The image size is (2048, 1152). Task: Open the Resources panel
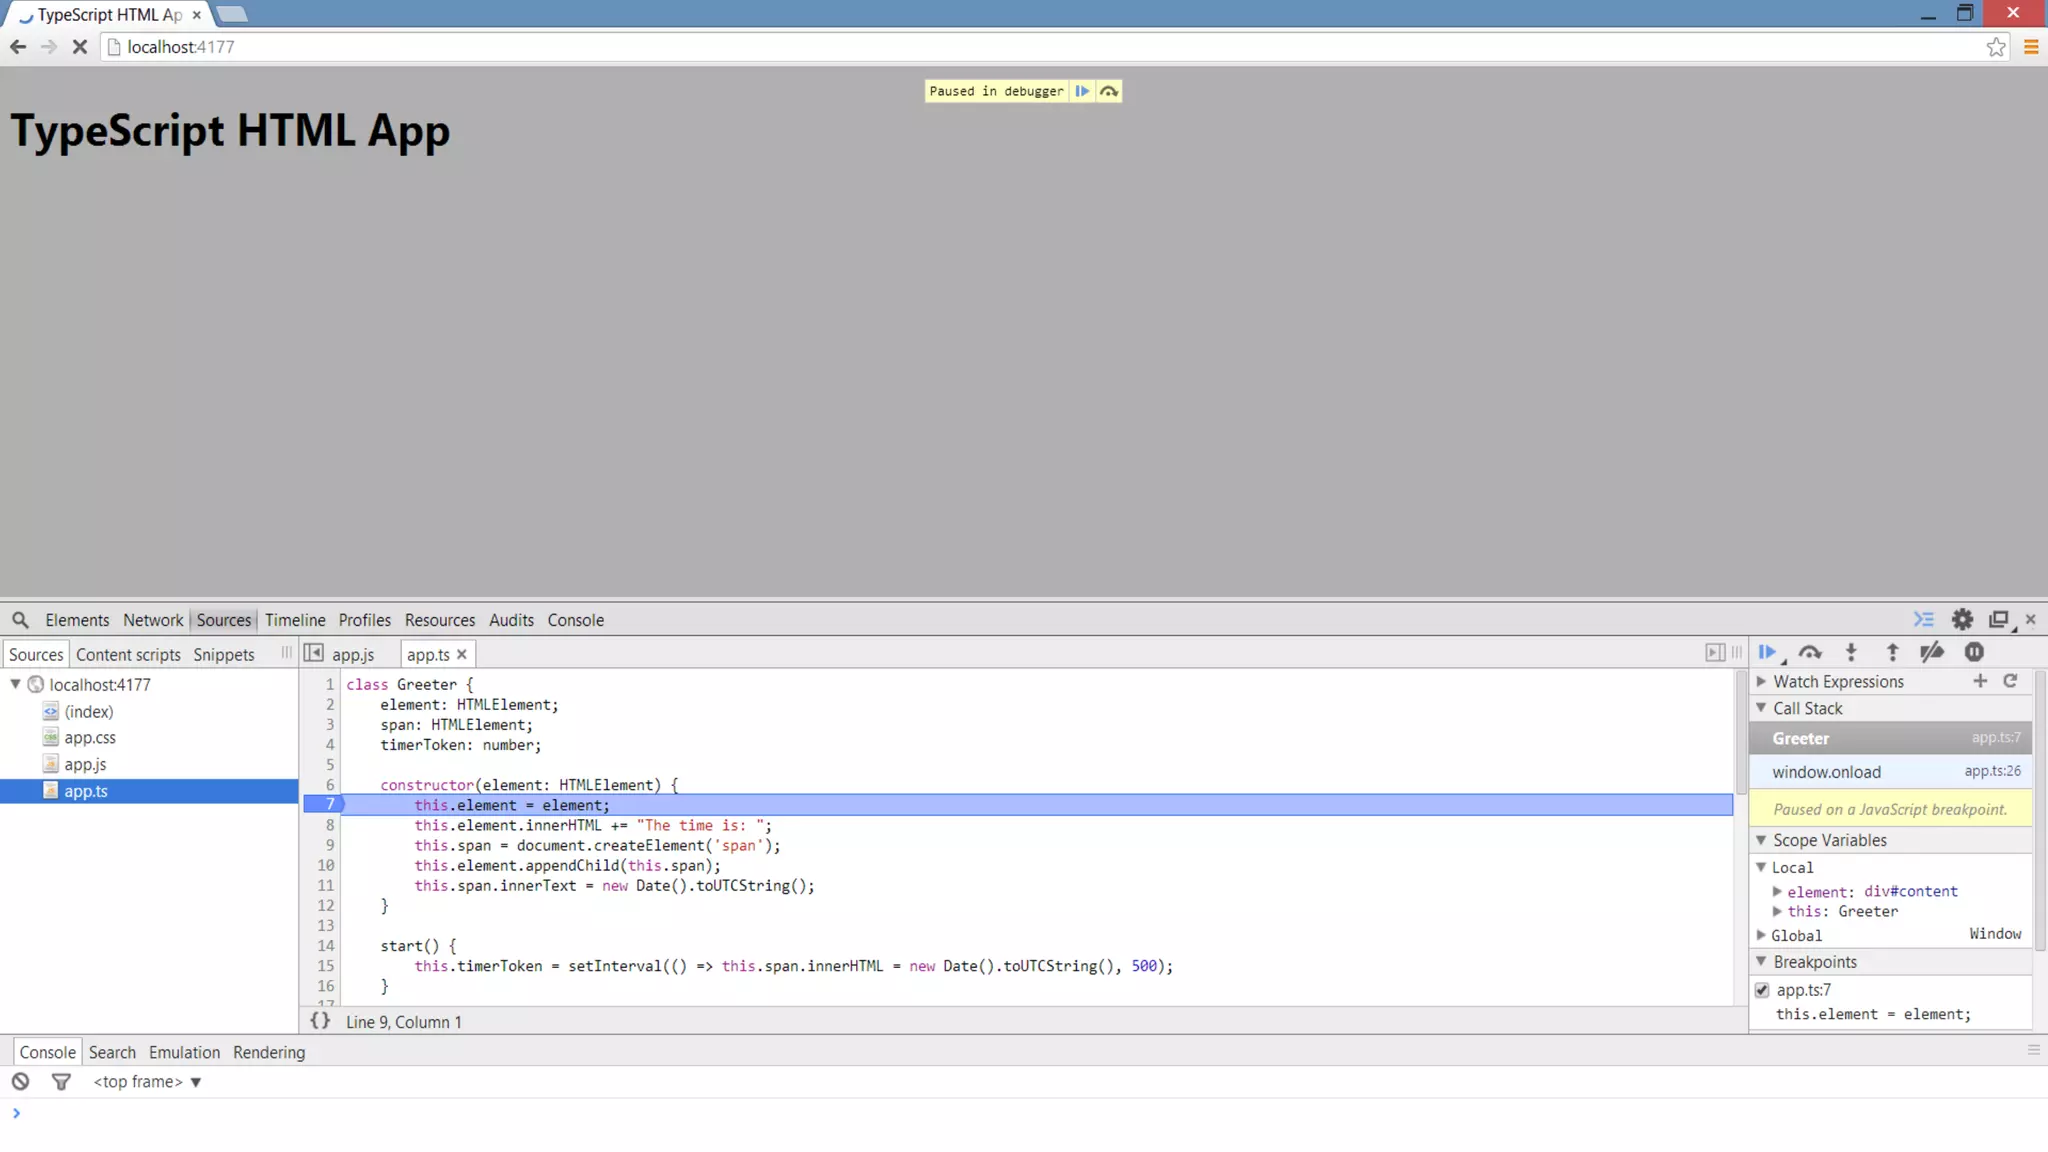click(440, 620)
